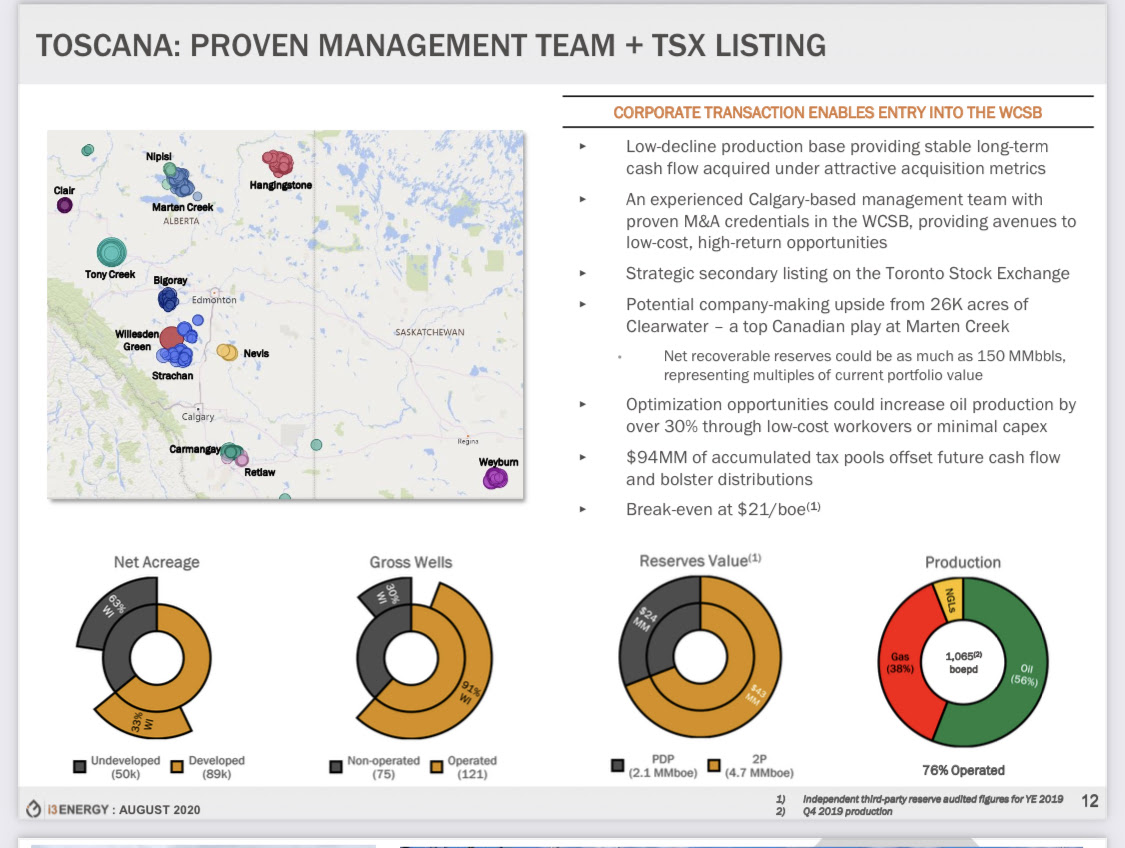This screenshot has height=848, width=1125.
Task: Click the Q4 2019 production footnote
Action: tap(847, 811)
